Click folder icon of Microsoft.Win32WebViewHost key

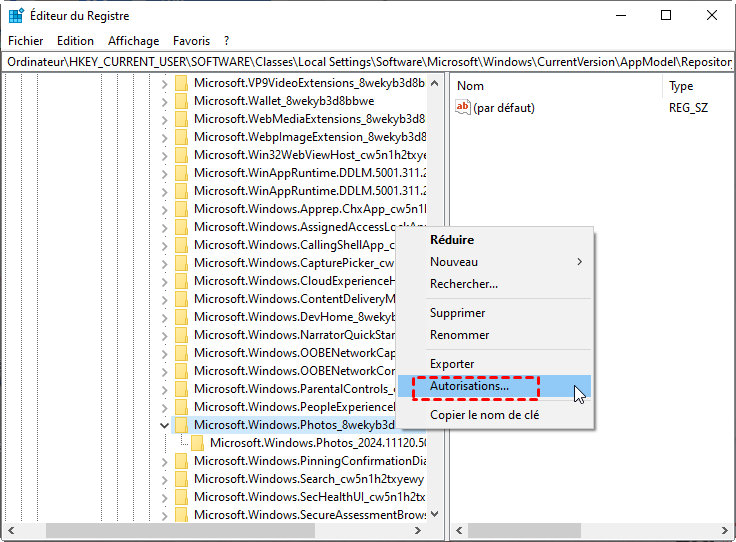181,155
